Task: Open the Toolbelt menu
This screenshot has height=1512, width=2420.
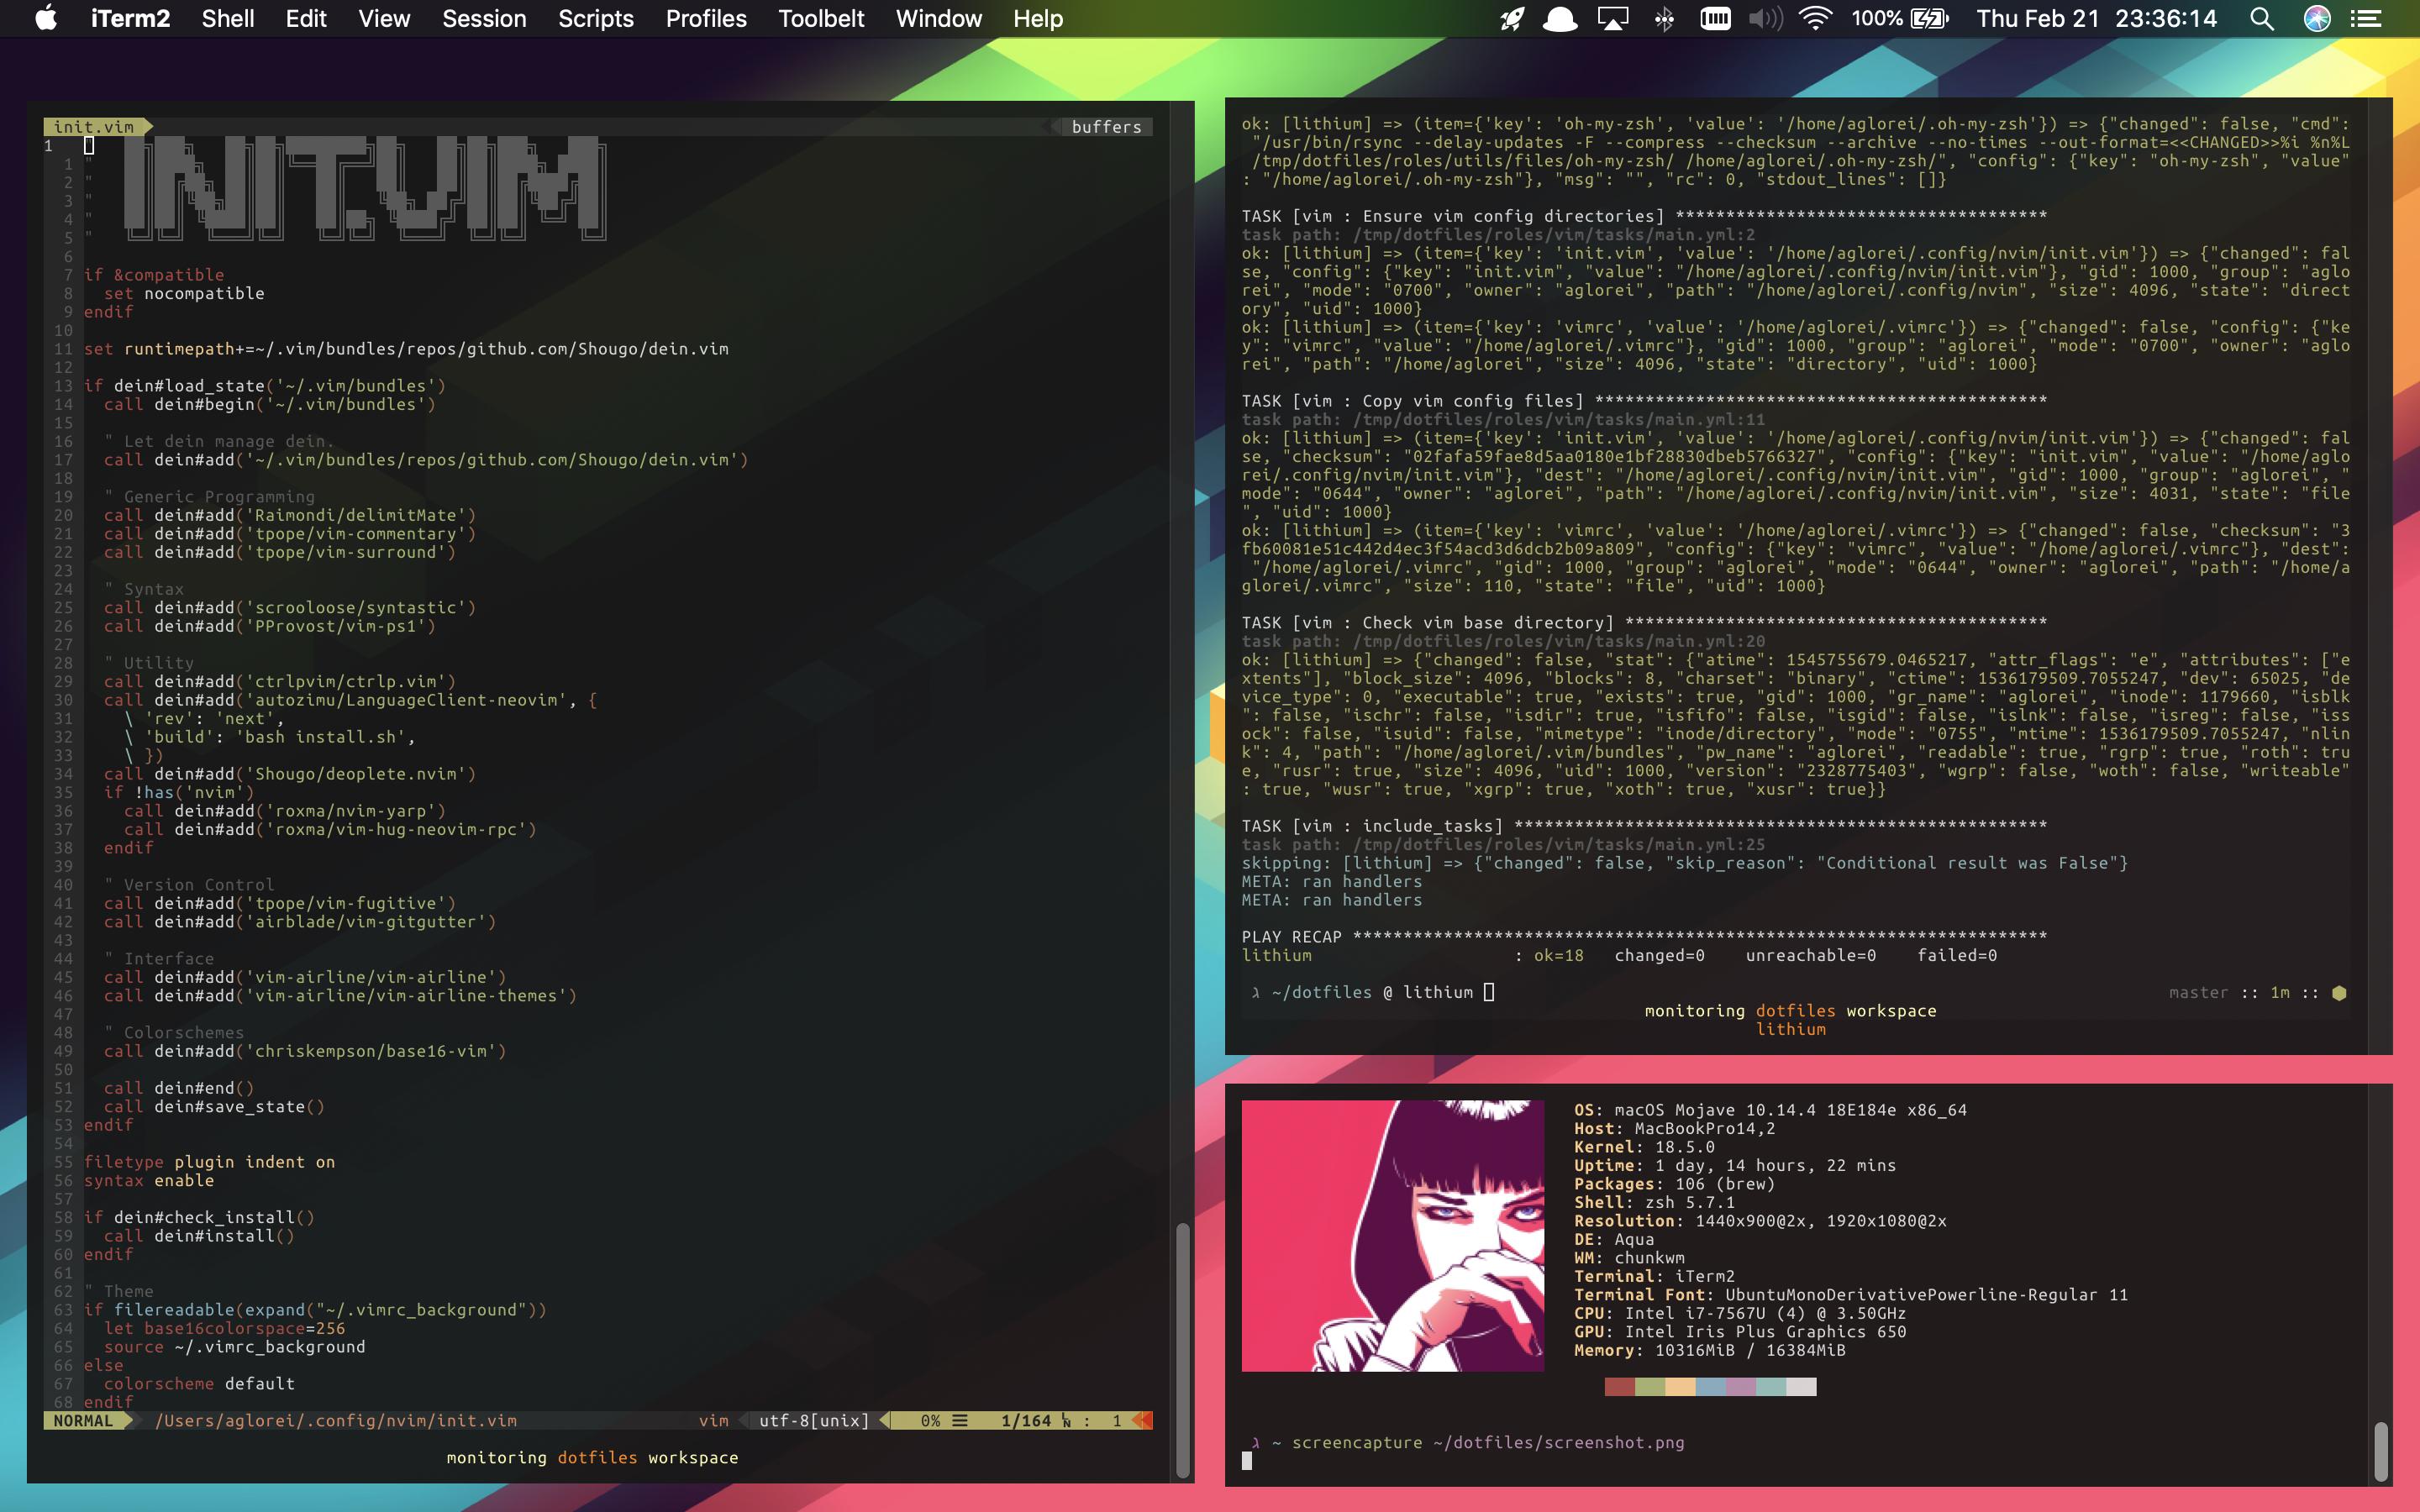Action: click(821, 19)
